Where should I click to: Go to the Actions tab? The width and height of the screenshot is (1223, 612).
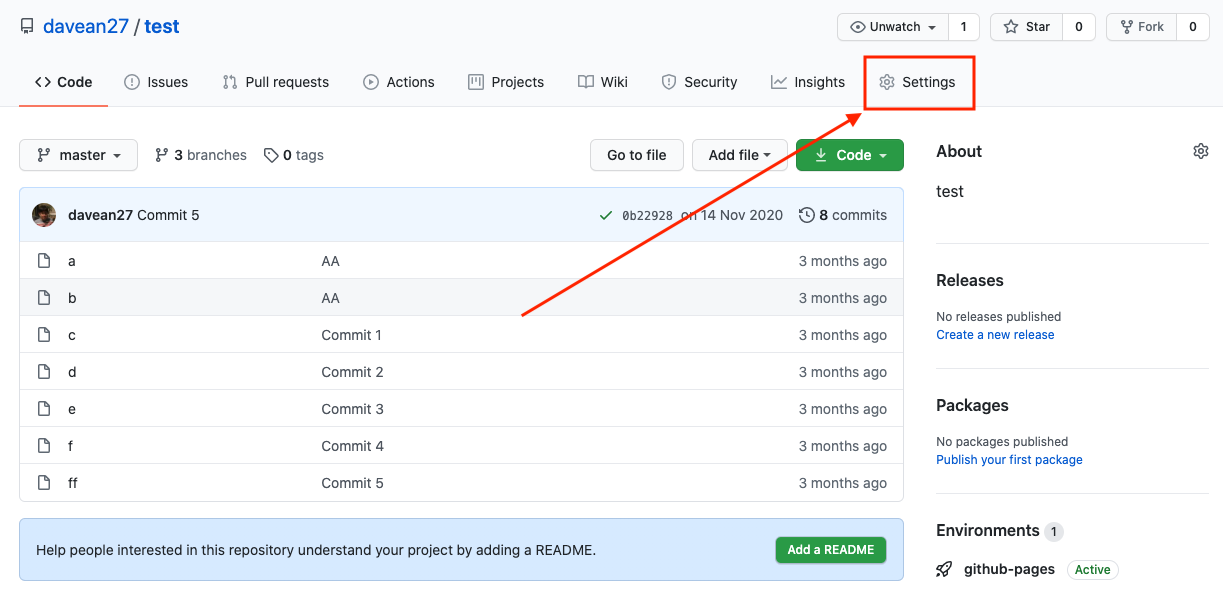[x=398, y=82]
